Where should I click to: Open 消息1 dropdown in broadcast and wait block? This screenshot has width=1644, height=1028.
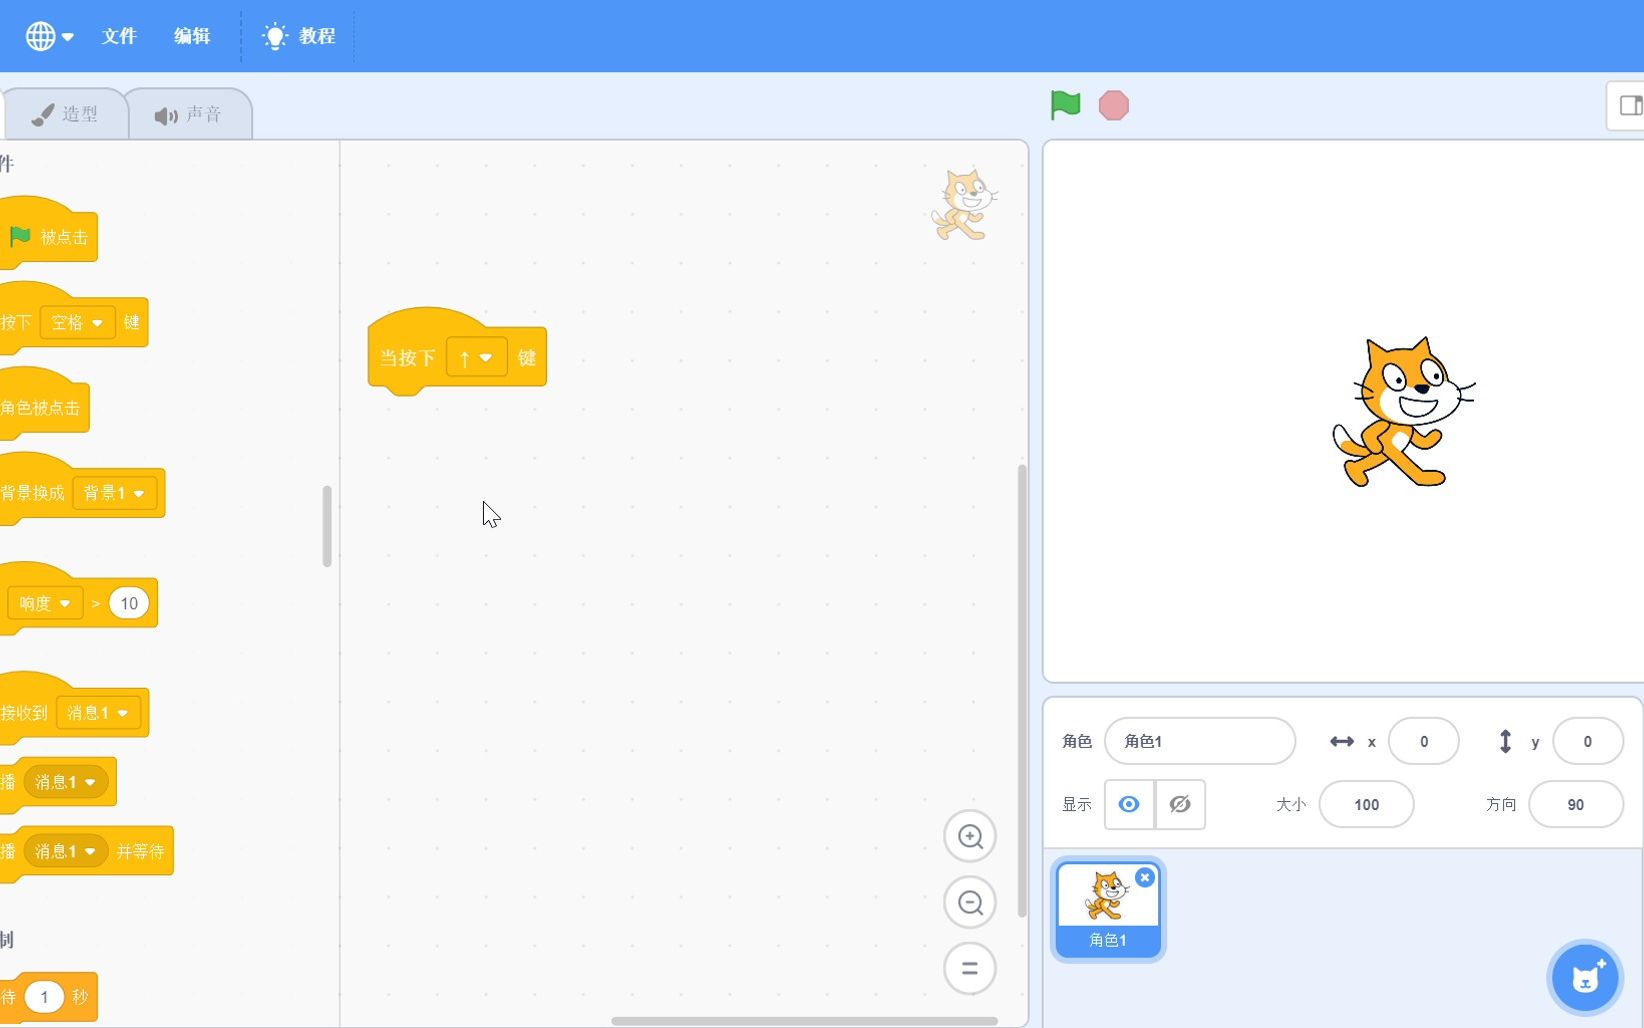66,851
